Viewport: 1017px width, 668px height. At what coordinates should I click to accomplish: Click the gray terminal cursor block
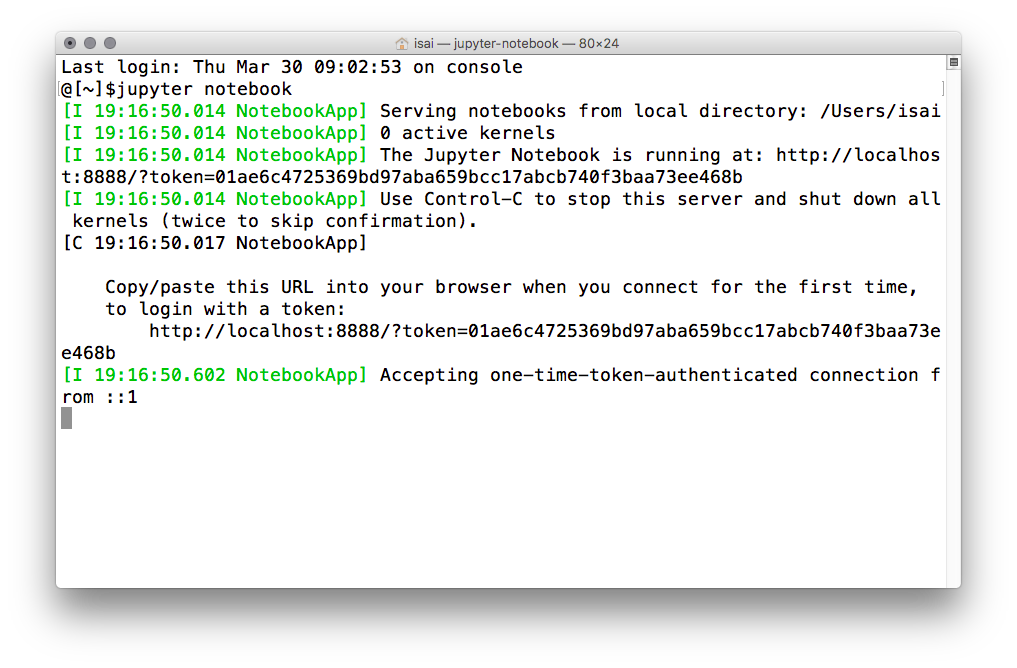coord(67,418)
